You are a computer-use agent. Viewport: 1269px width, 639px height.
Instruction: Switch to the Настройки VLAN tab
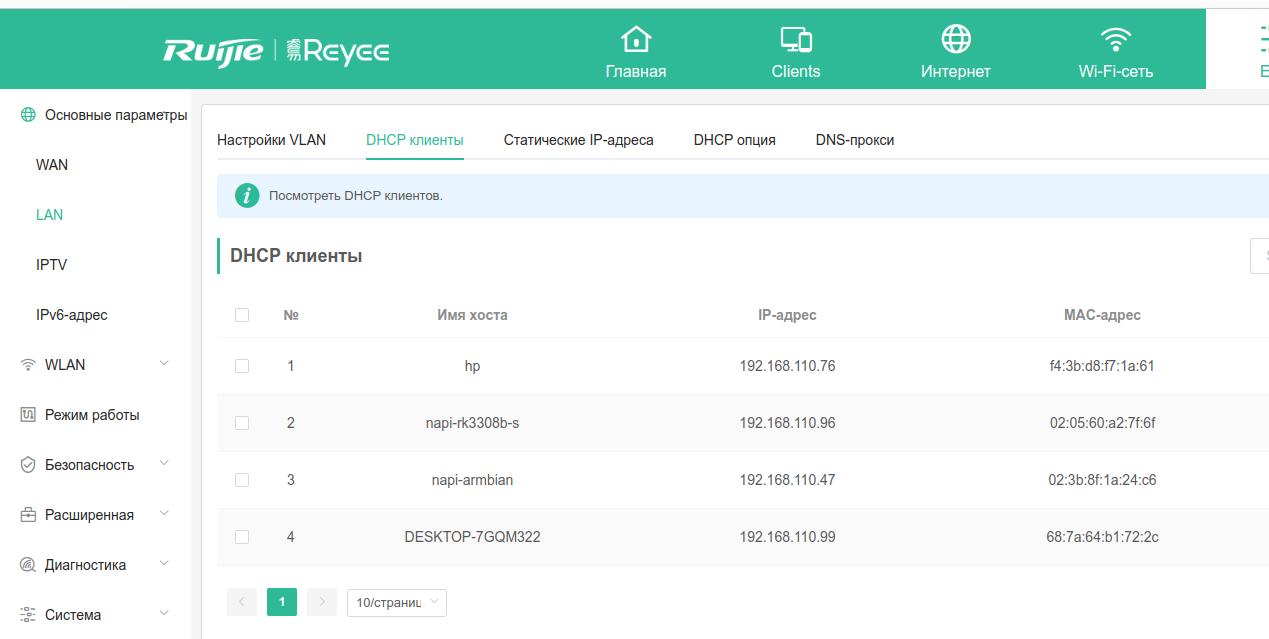click(271, 140)
